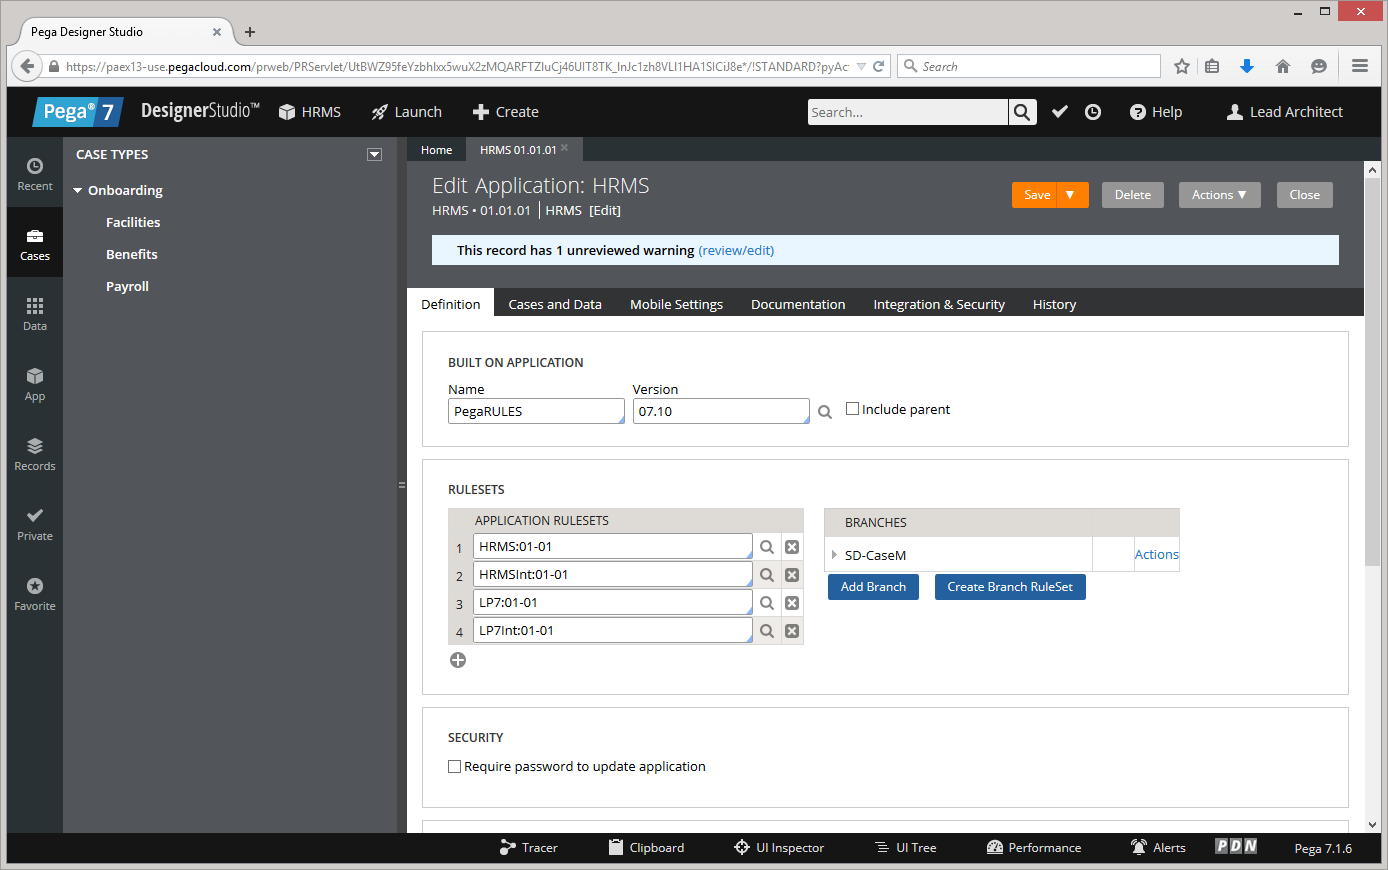Viewport: 1388px width, 870px height.
Task: Open the Save button dropdown arrow
Action: [1070, 195]
